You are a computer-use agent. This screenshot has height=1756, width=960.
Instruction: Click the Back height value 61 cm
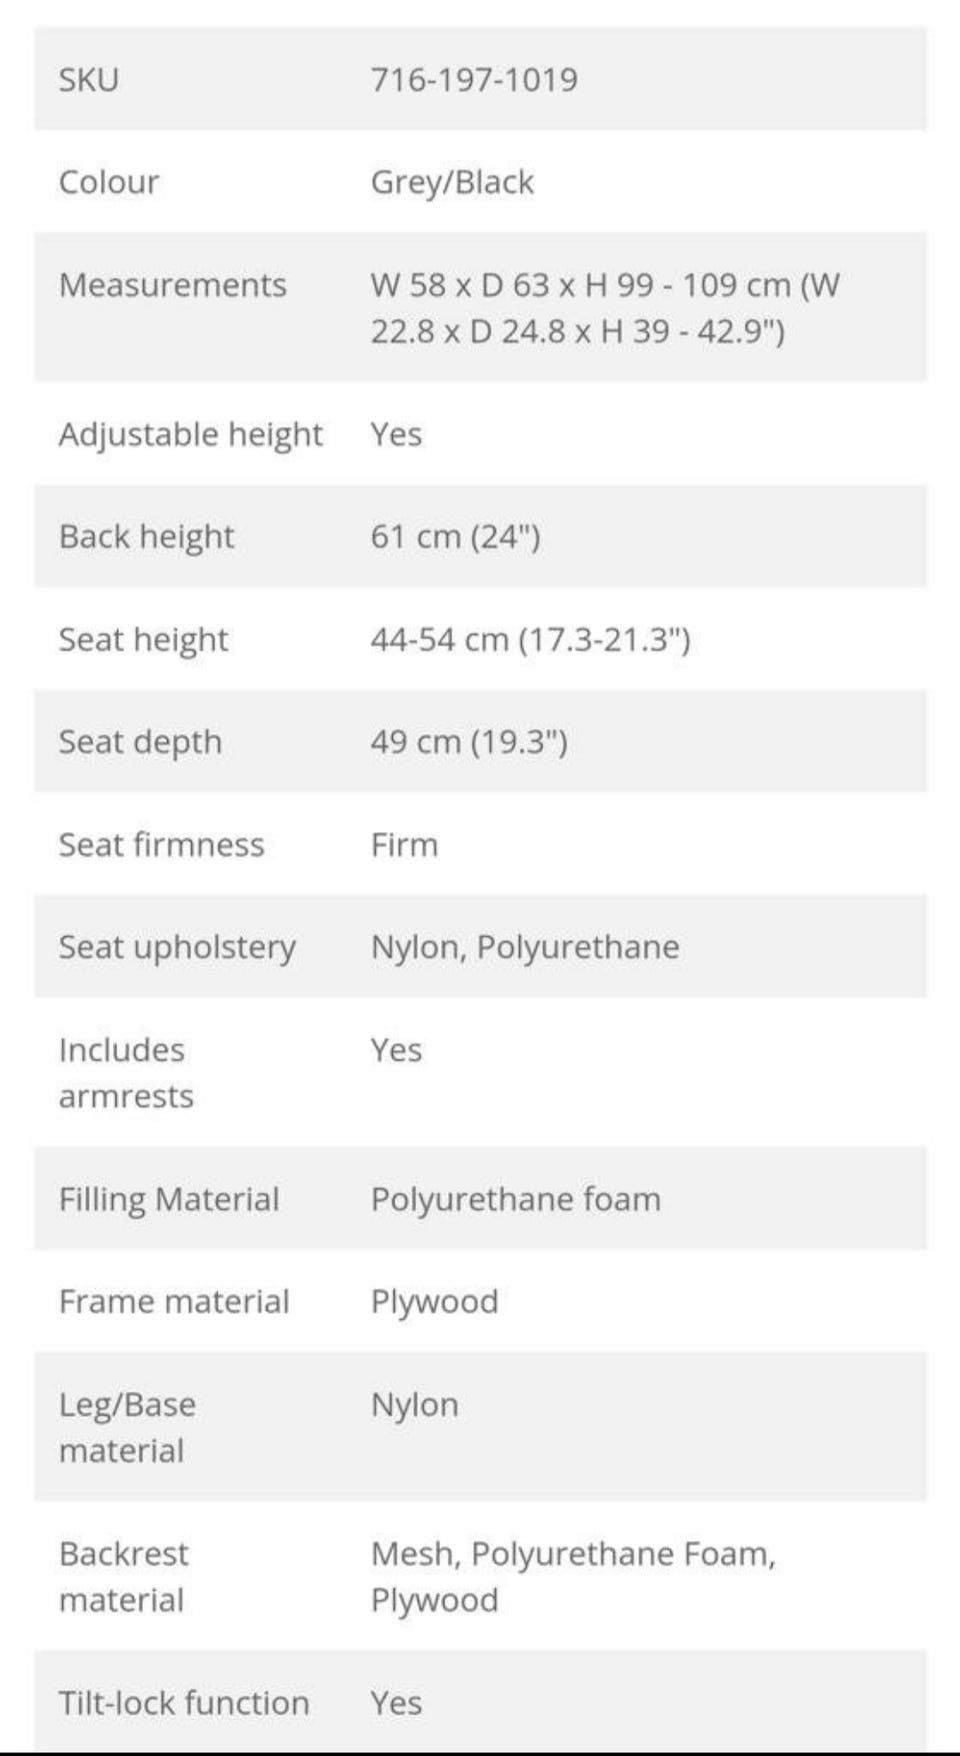click(x=455, y=537)
